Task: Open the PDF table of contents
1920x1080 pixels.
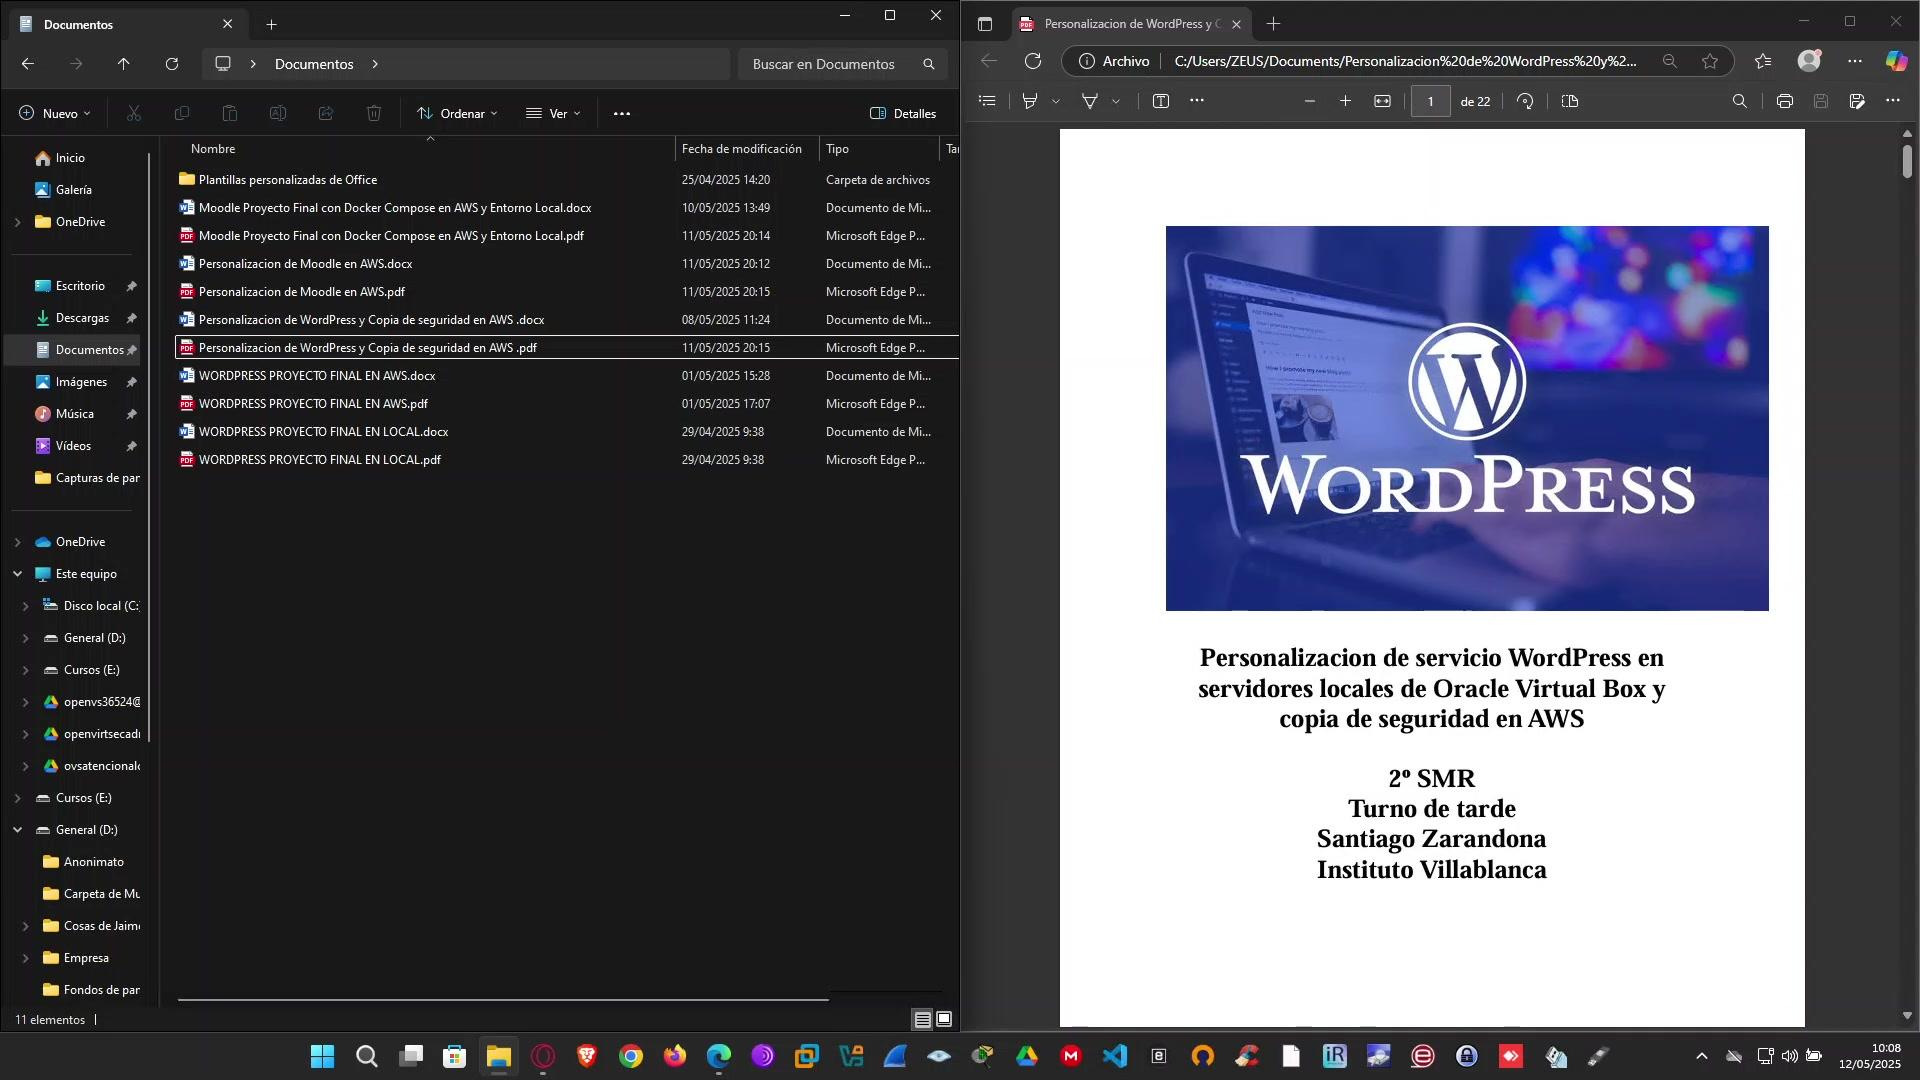Action: pyautogui.click(x=987, y=101)
